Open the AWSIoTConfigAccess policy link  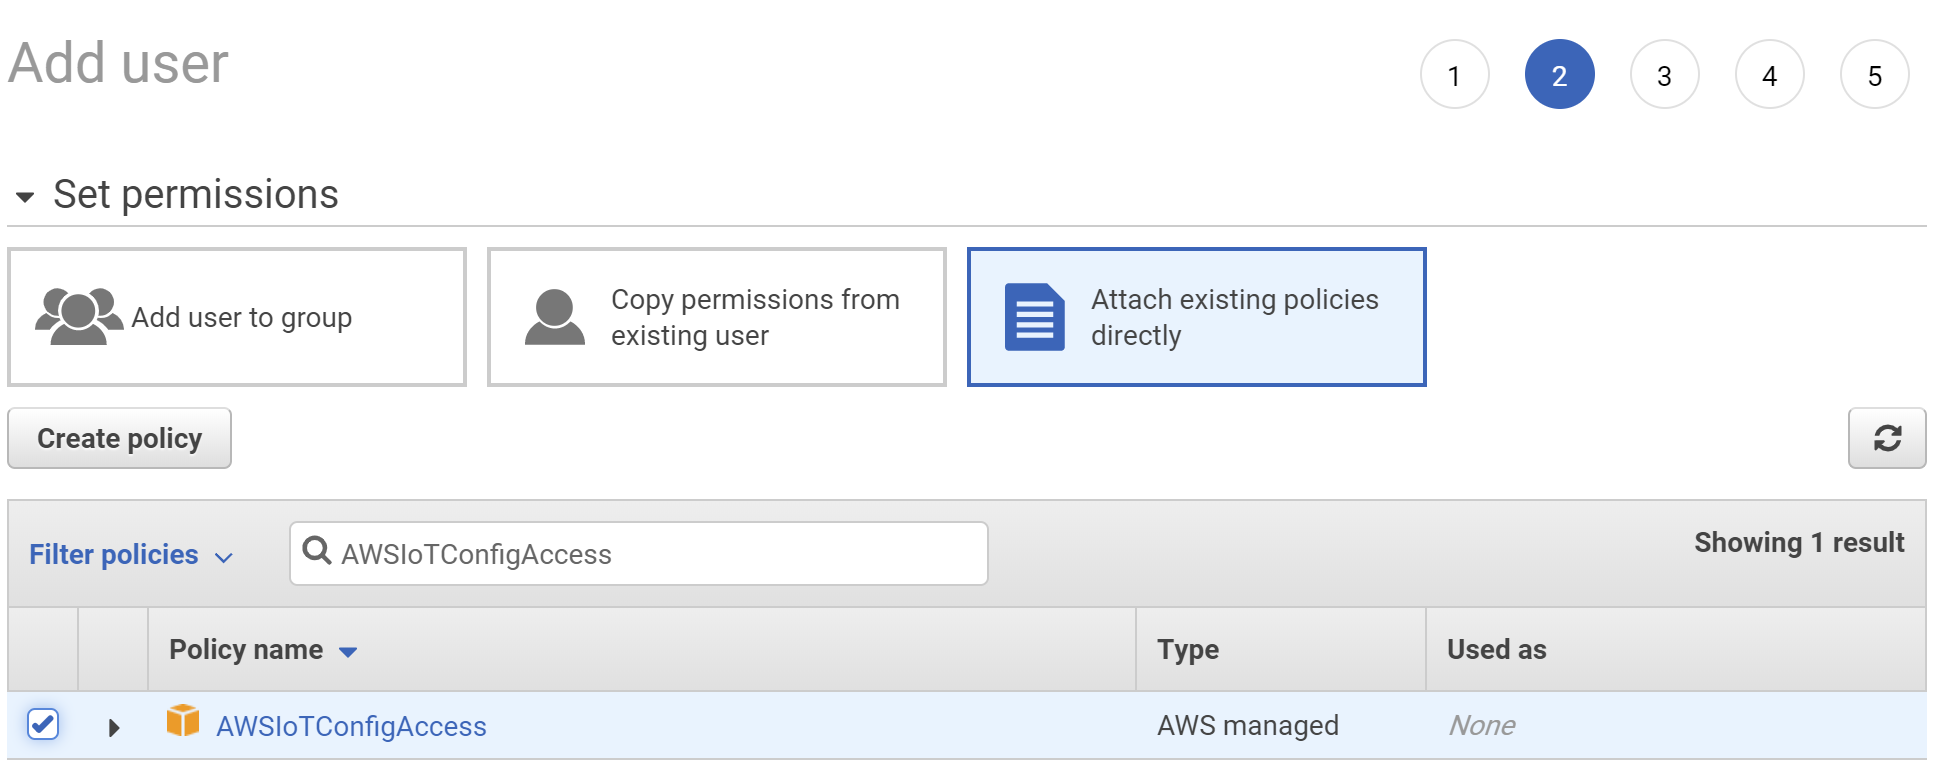click(351, 726)
